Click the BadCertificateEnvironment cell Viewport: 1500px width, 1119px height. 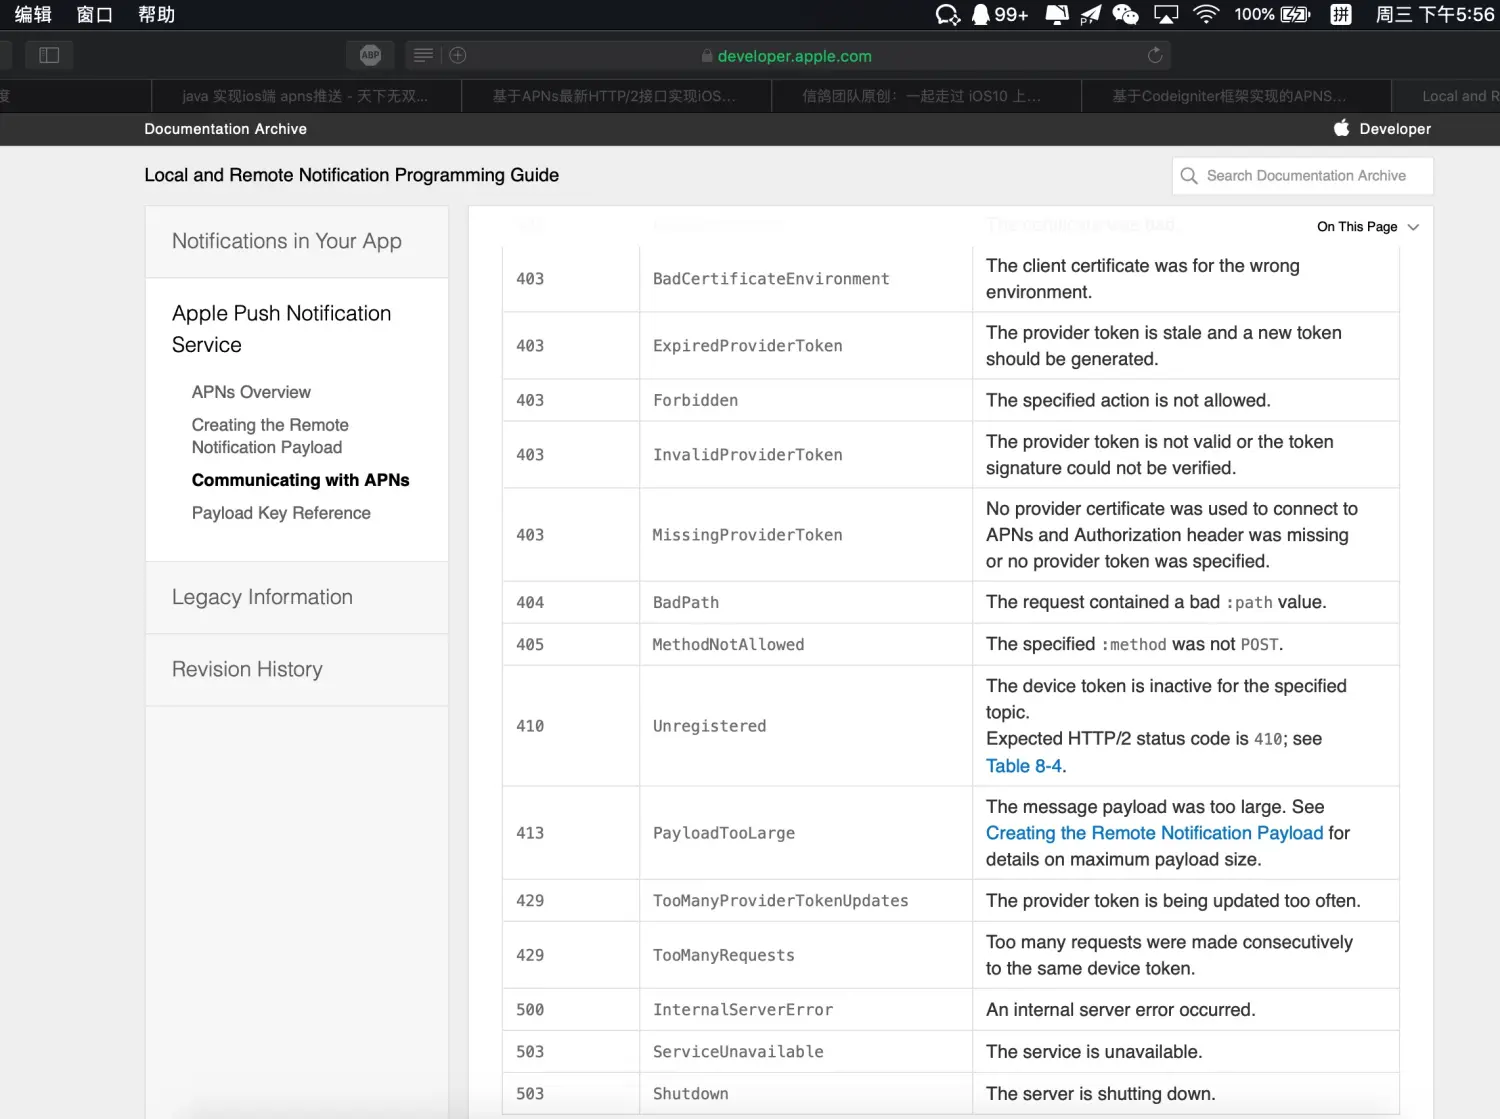coord(805,279)
